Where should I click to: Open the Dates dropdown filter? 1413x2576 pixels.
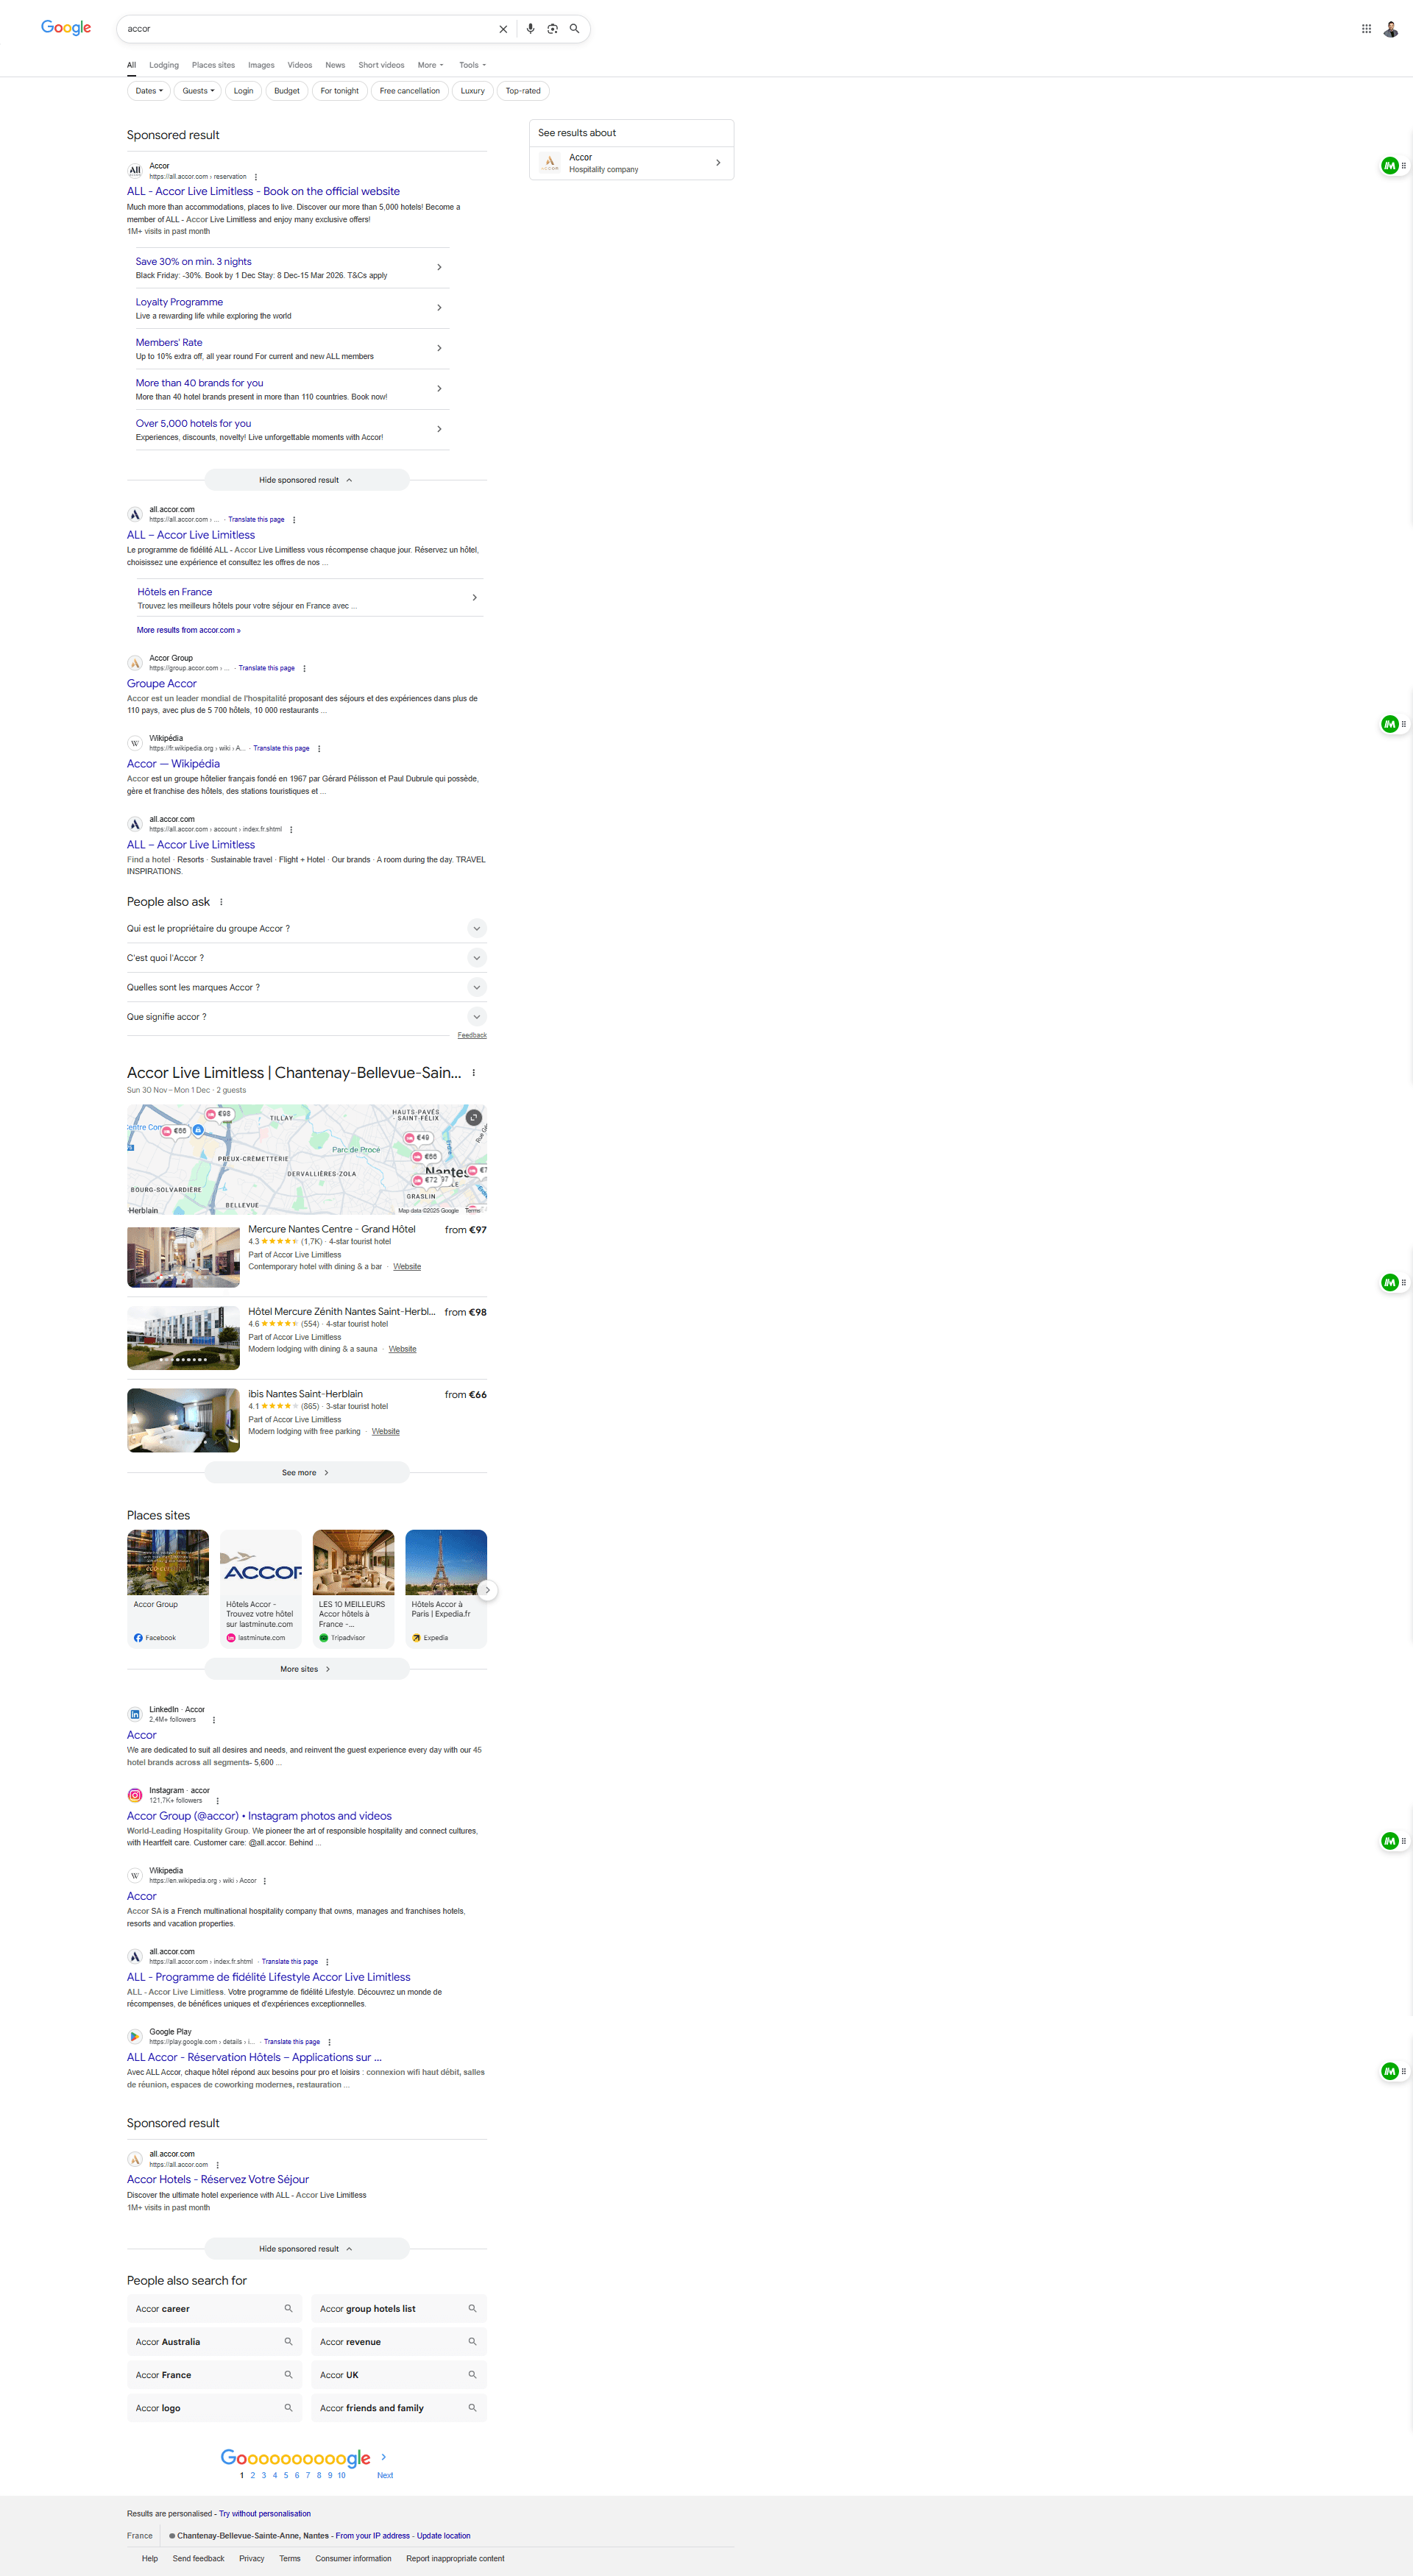click(x=149, y=91)
